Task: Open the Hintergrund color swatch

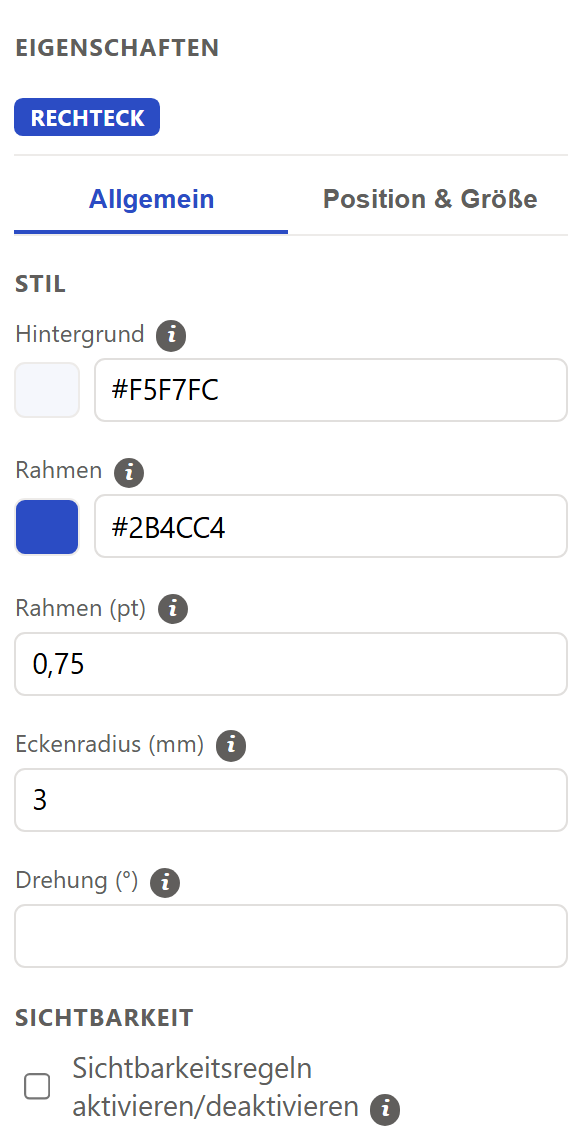Action: coord(47,390)
